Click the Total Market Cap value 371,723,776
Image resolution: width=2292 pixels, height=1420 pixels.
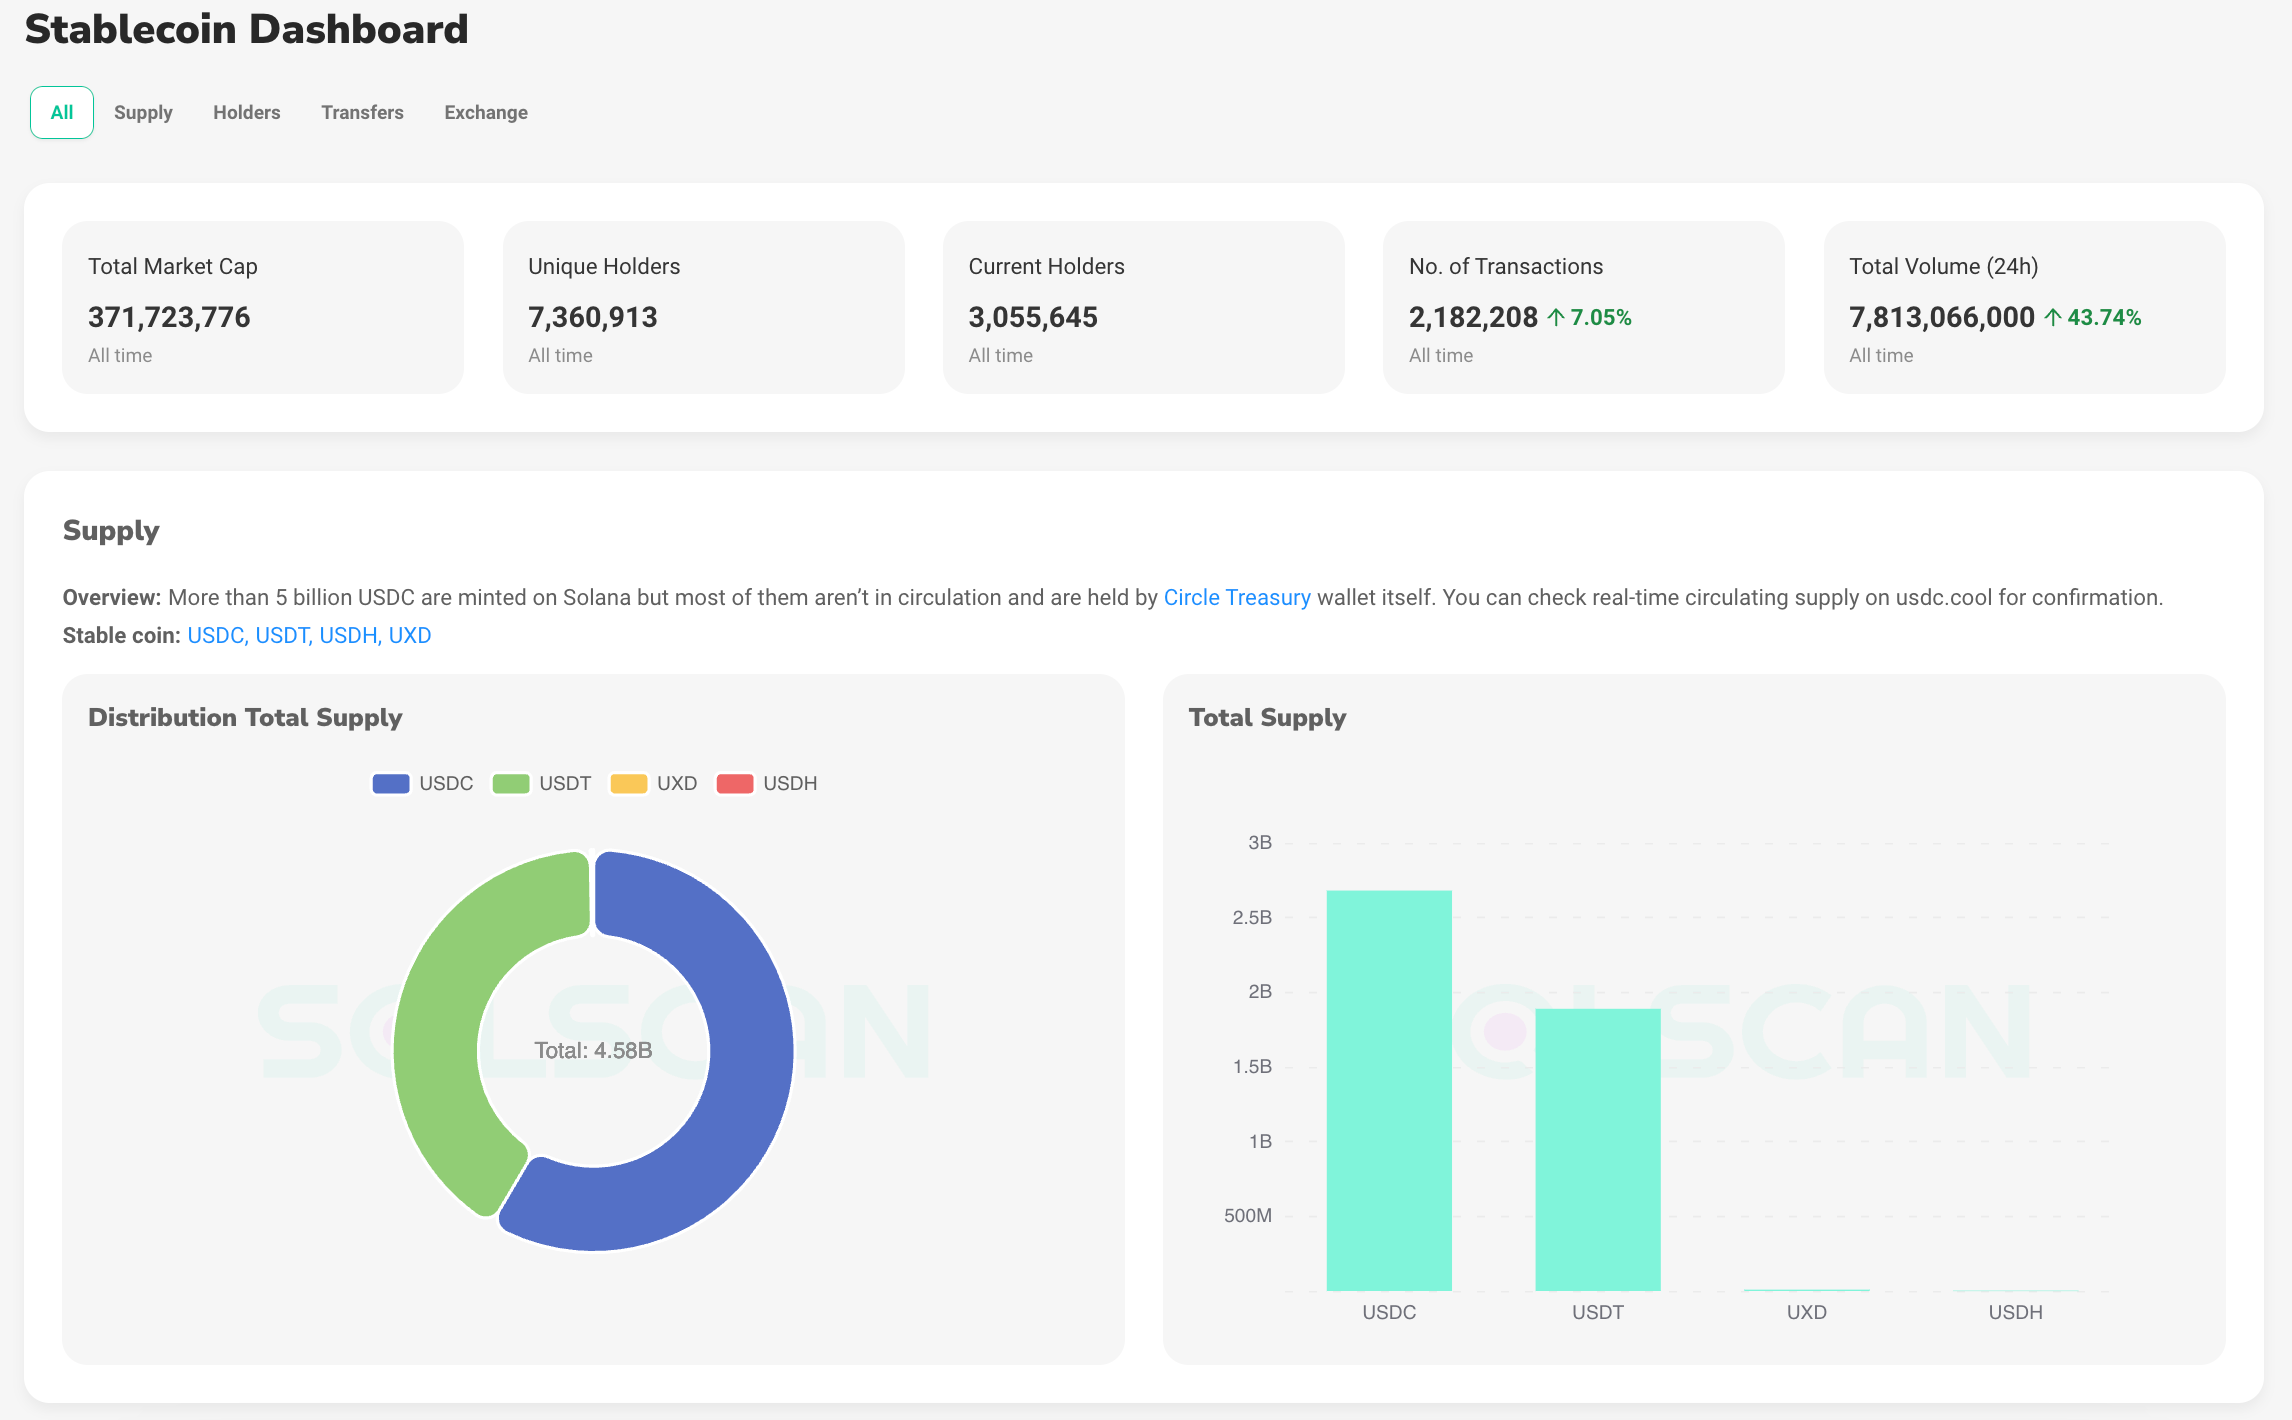[x=169, y=317]
